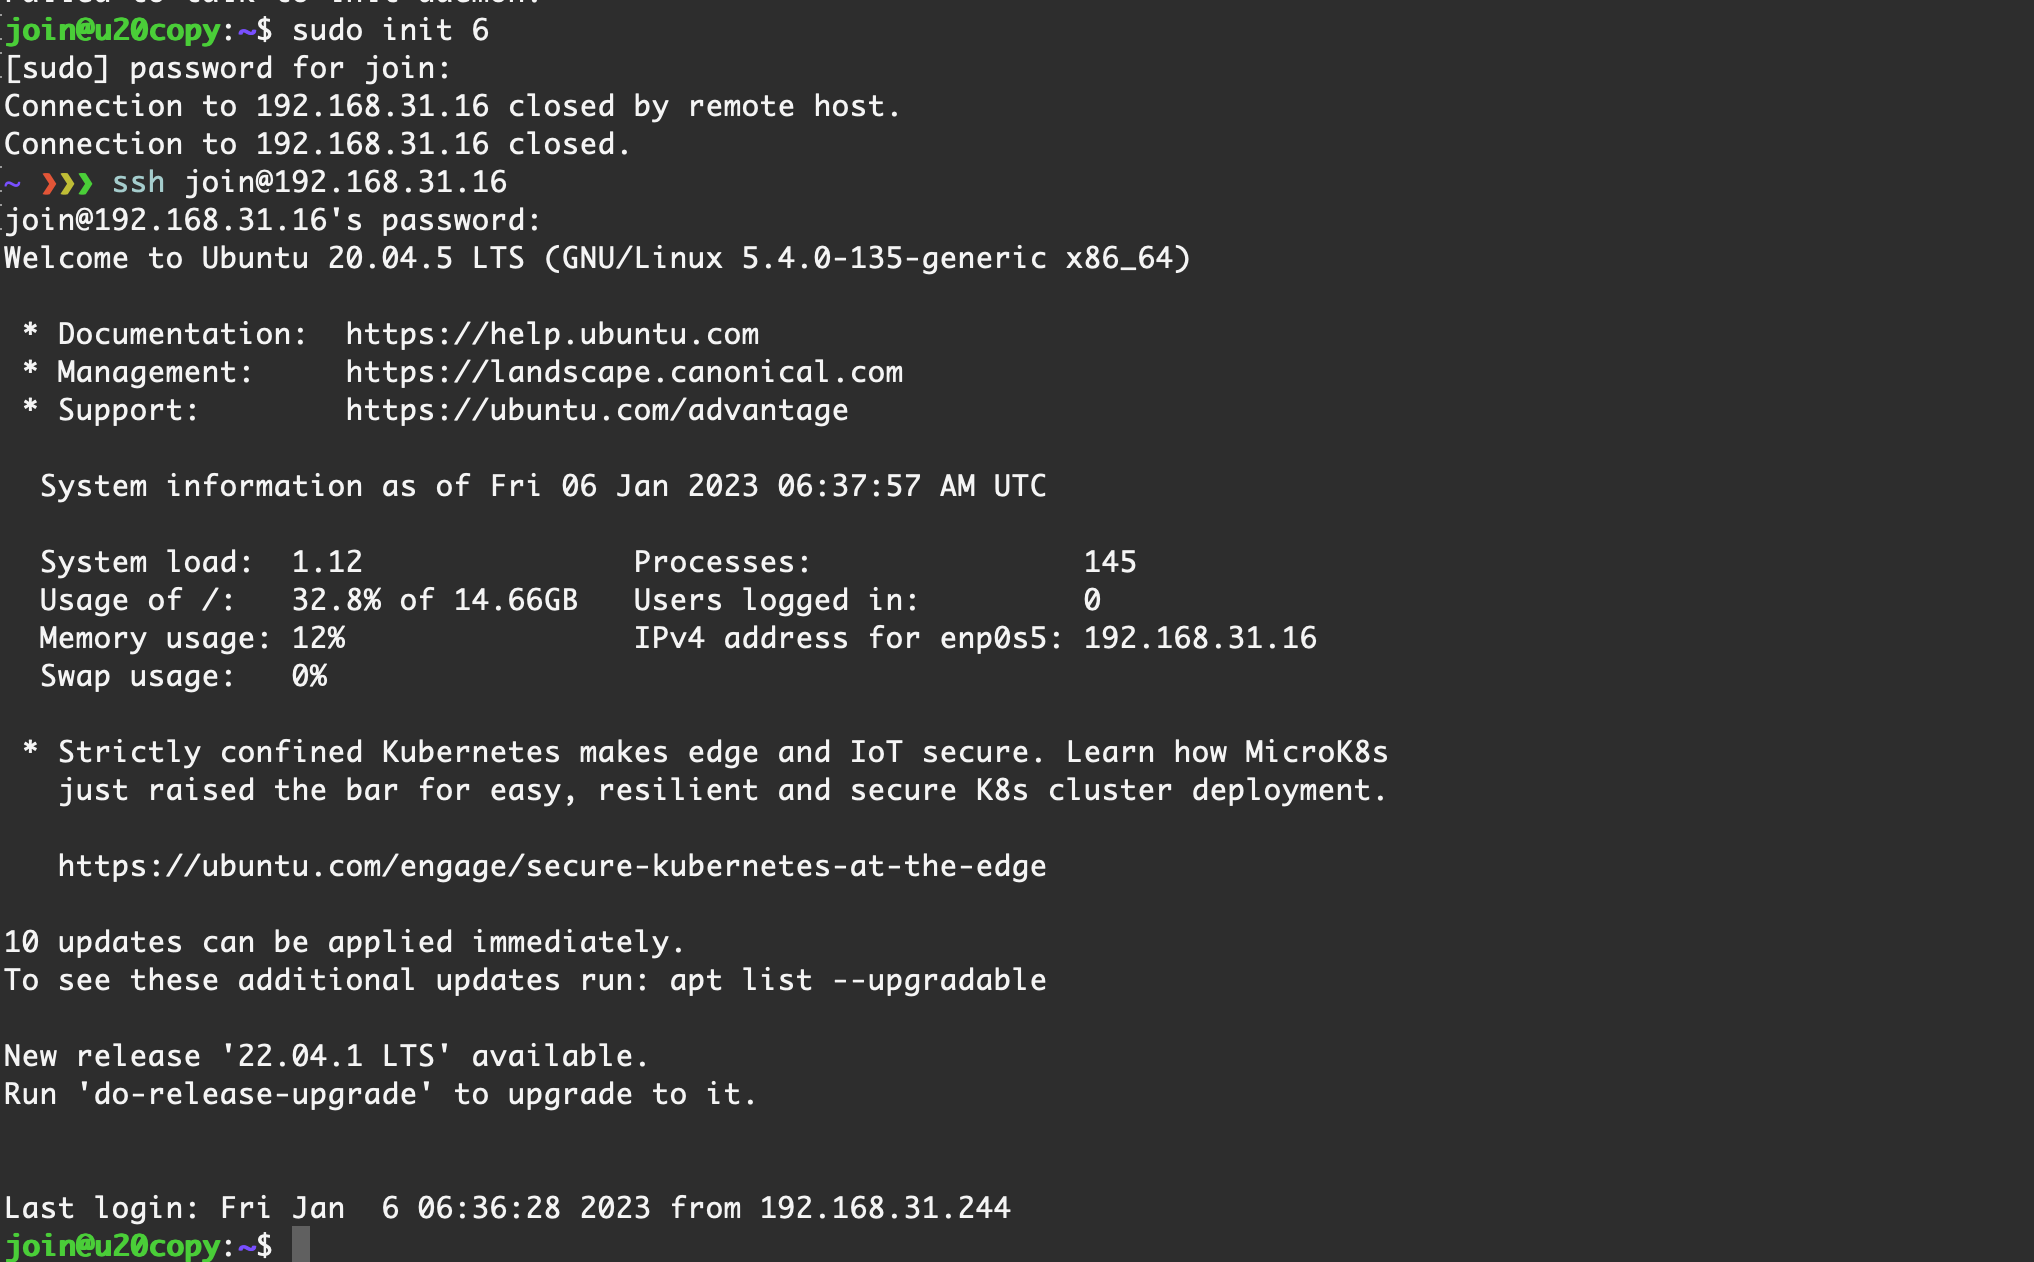Click the enp0s5 IPv4 address 192.168.31.16
This screenshot has height=1262, width=2034.
1200,638
